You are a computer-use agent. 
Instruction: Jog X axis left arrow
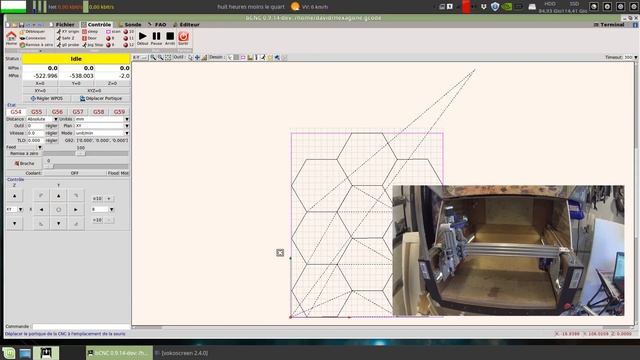click(41, 209)
